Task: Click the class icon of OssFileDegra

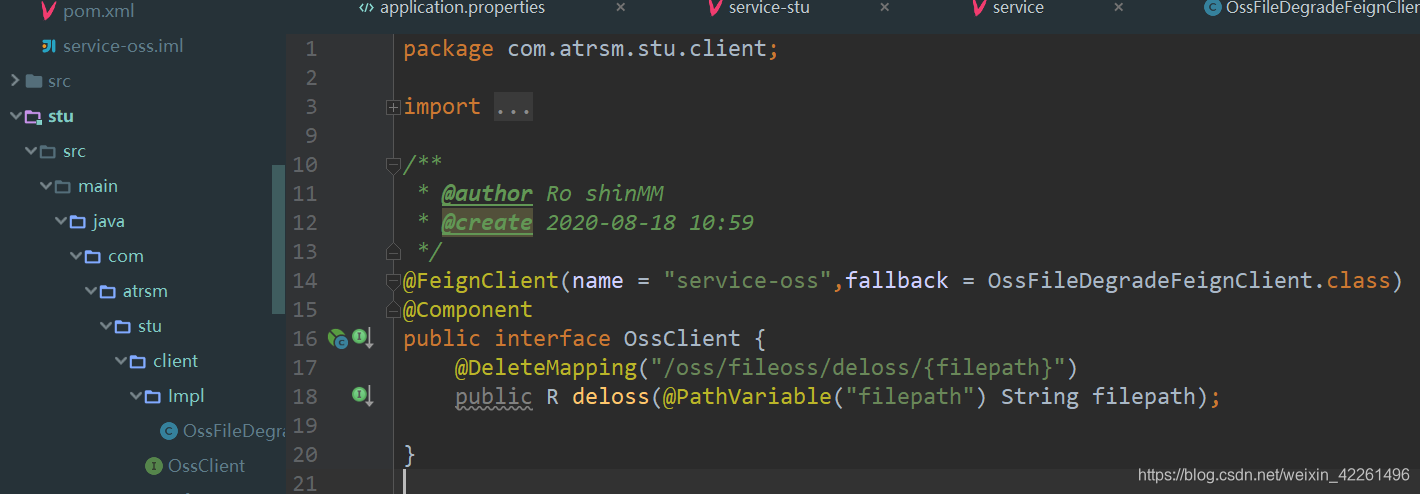Action: (x=169, y=431)
